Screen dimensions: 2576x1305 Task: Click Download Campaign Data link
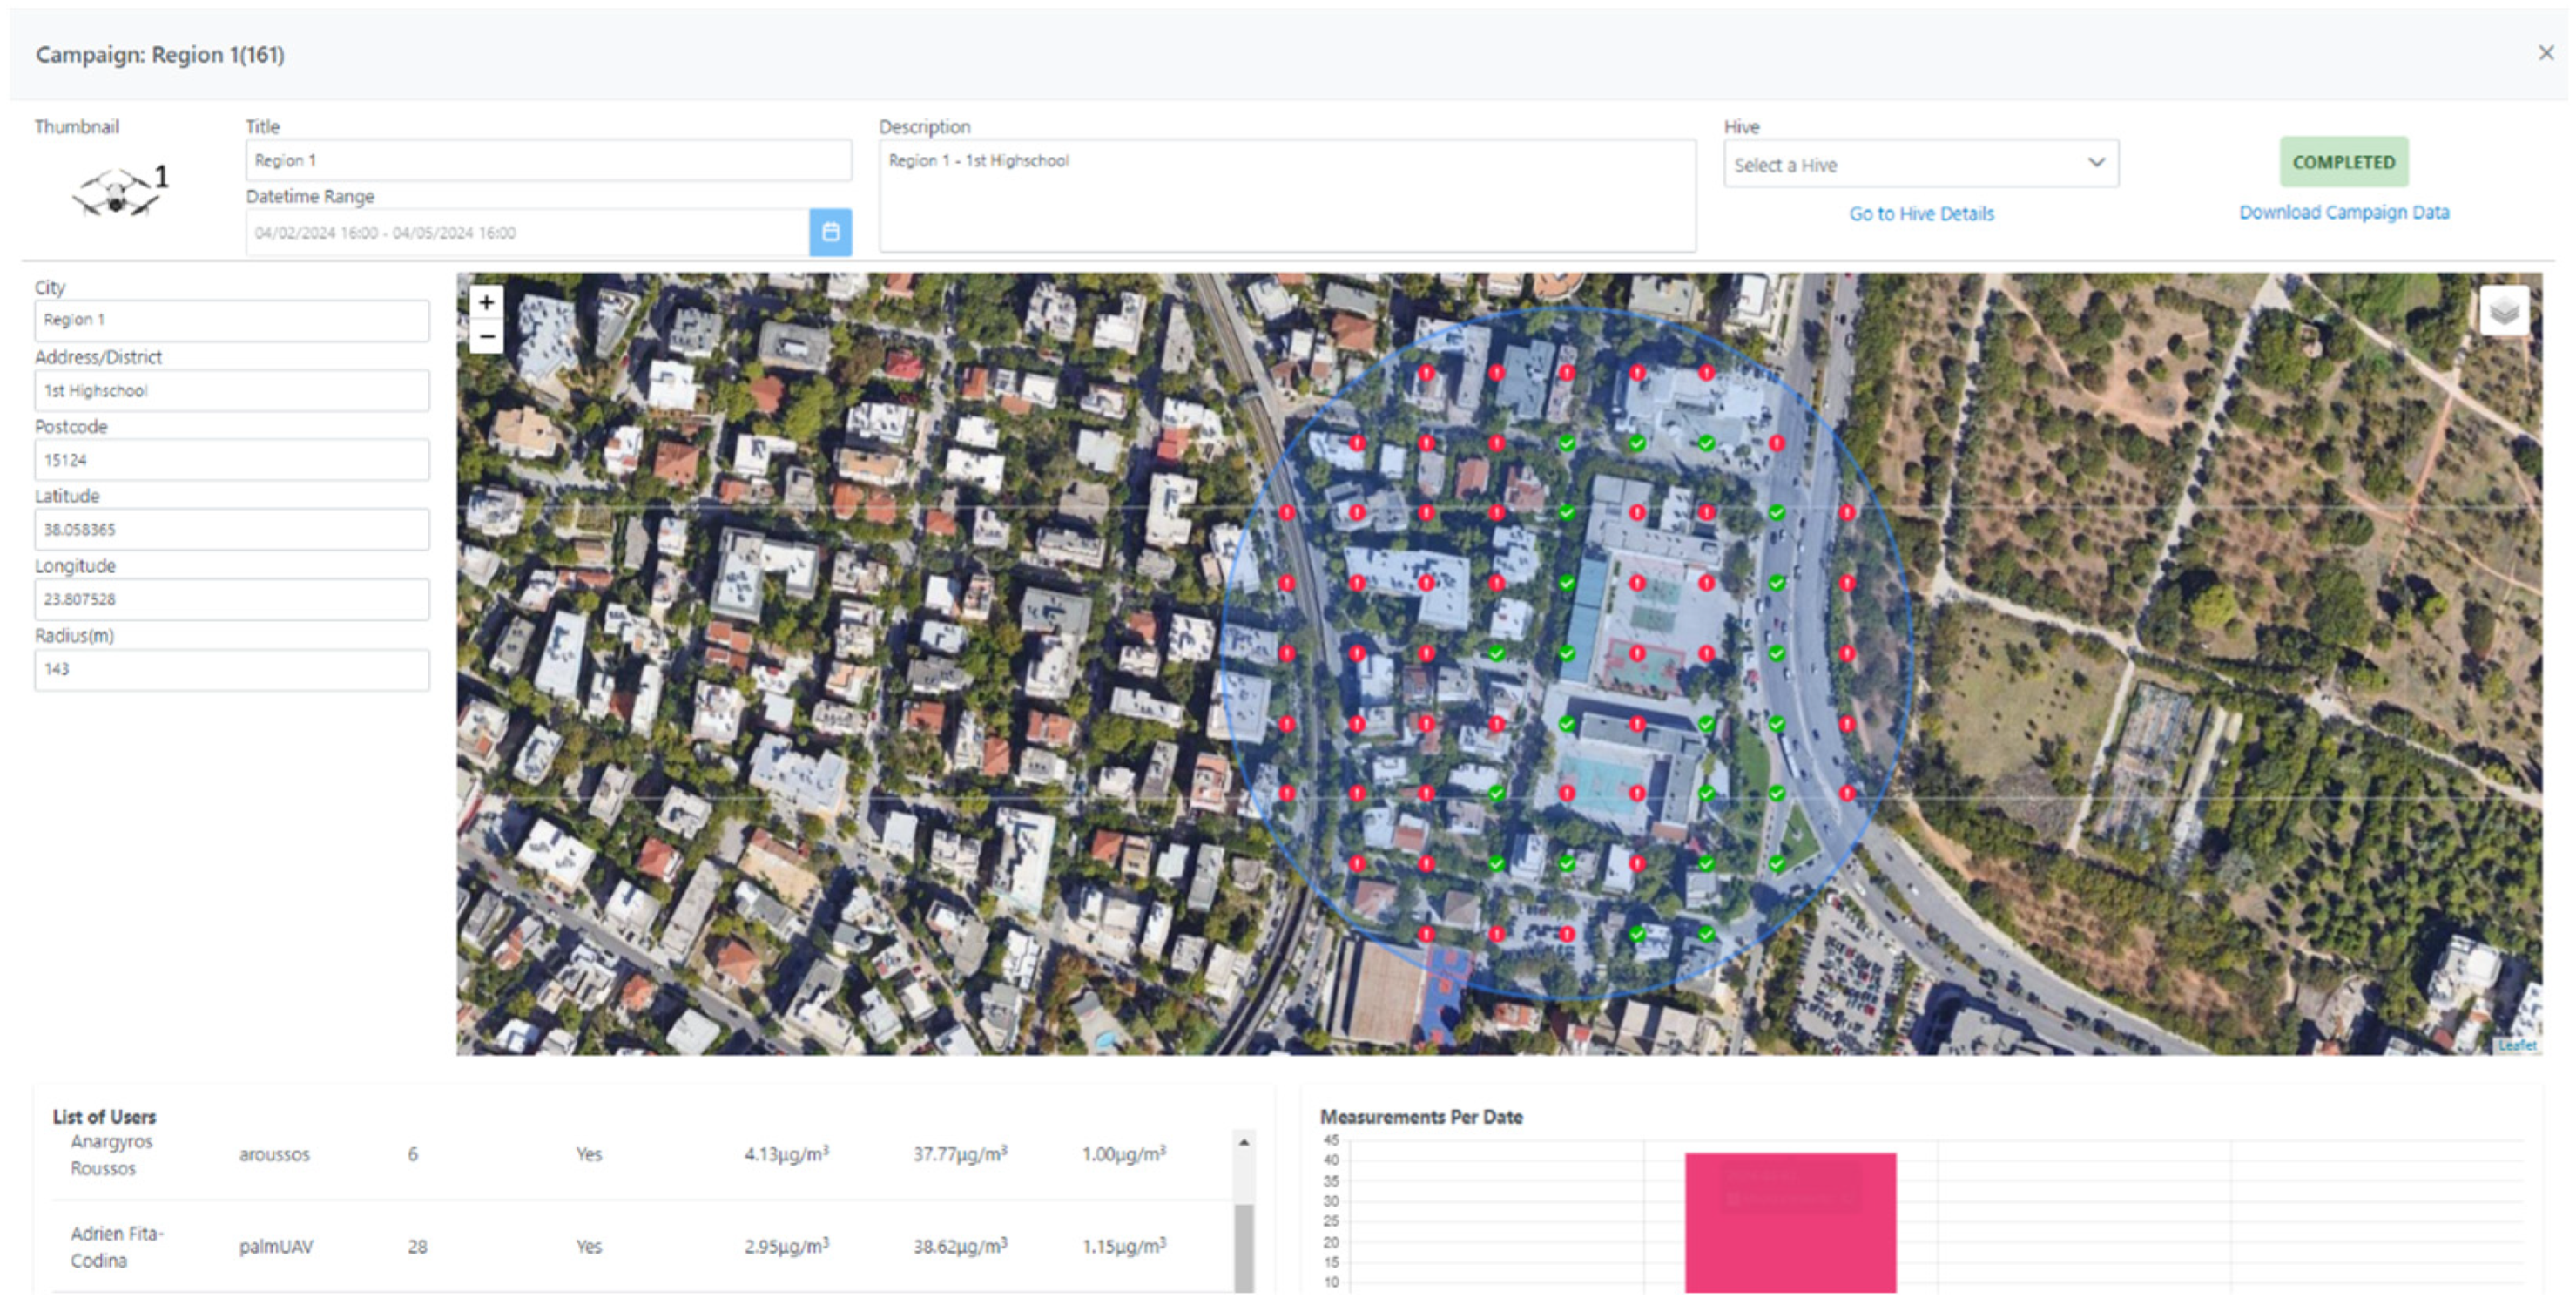[2344, 212]
